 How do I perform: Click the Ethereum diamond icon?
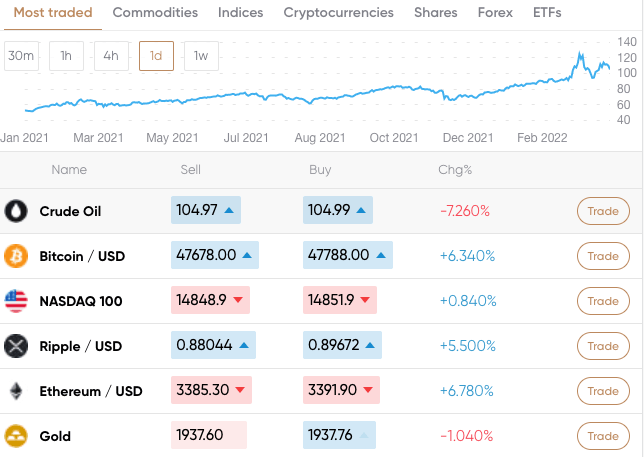(x=16, y=391)
